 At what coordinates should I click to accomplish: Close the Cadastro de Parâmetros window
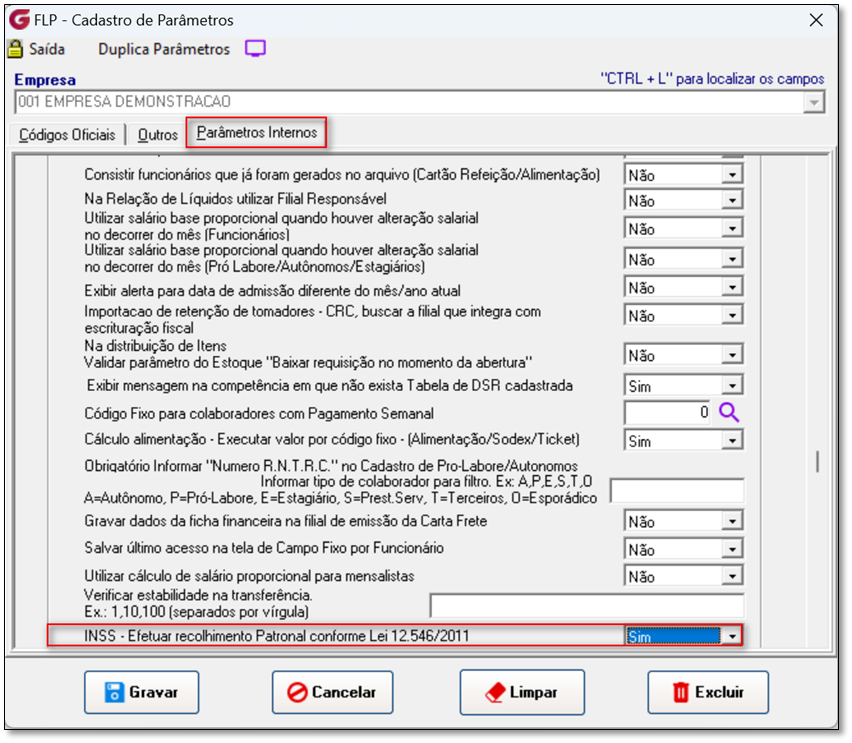816,21
